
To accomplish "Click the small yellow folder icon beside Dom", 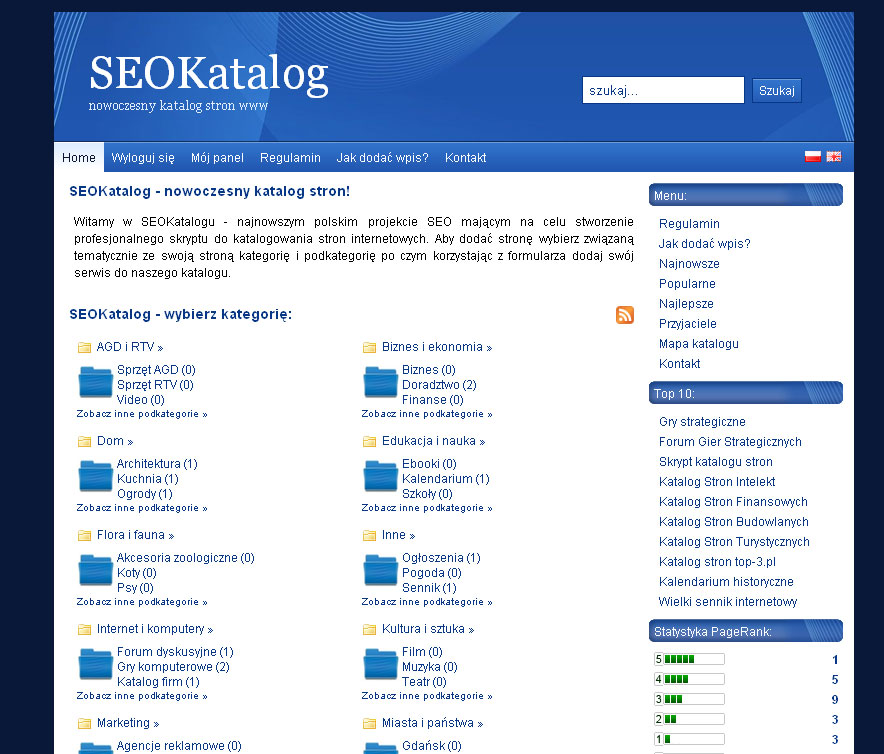I will (x=84, y=441).
